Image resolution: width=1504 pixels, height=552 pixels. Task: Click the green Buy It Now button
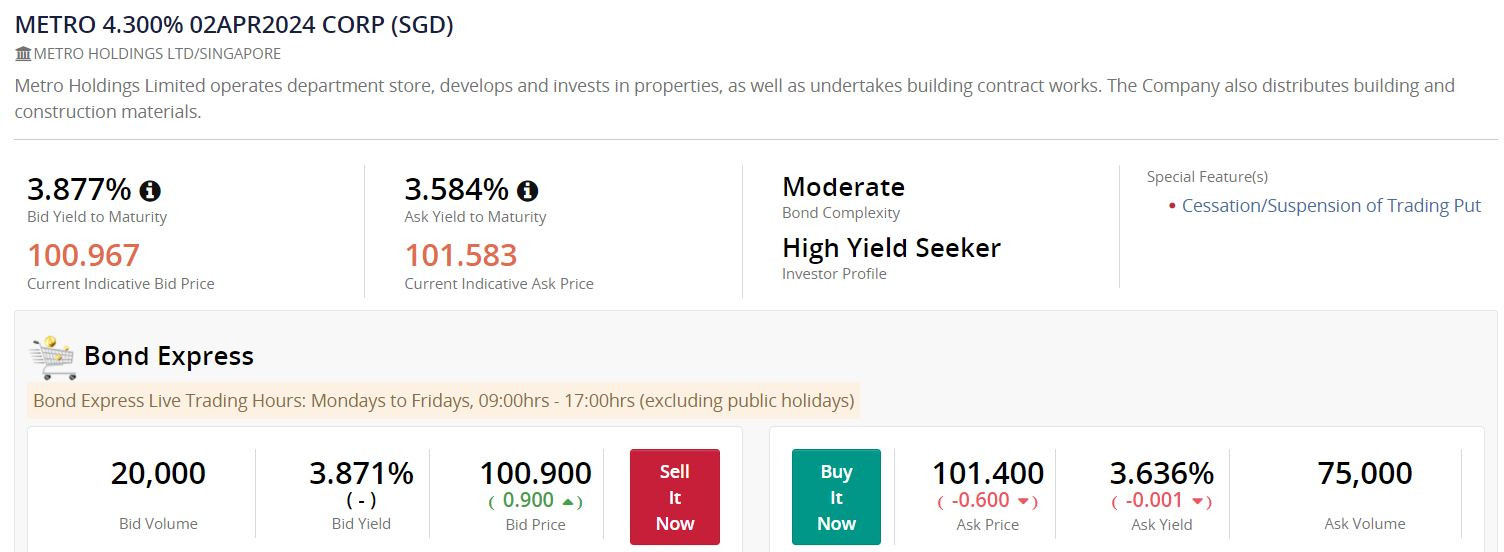pos(836,497)
